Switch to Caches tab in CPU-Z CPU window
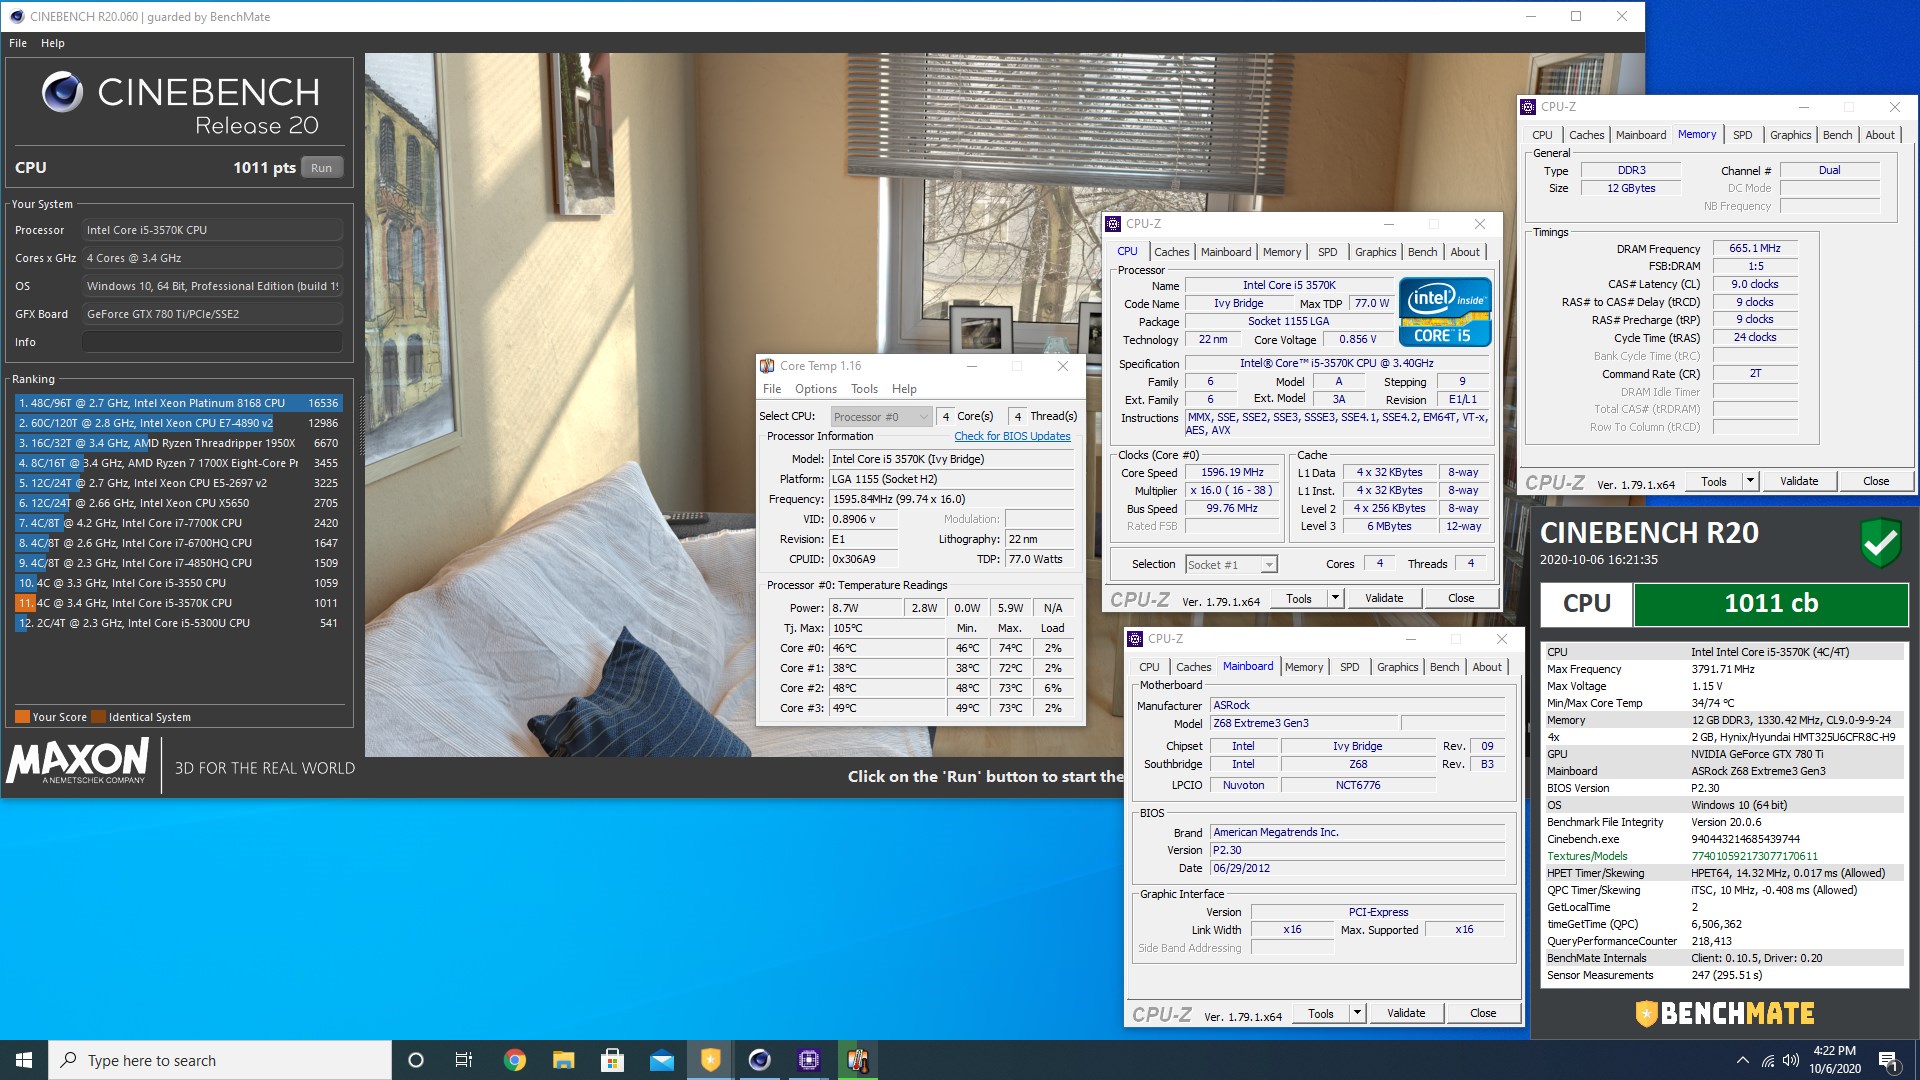The width and height of the screenshot is (1920, 1080). (1171, 252)
